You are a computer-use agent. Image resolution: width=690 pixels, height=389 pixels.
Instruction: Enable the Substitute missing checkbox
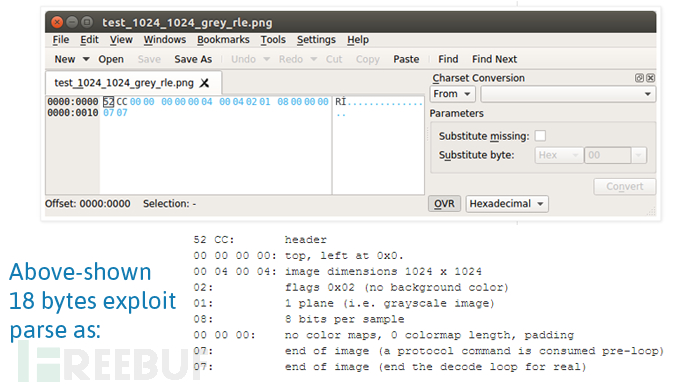(x=540, y=136)
